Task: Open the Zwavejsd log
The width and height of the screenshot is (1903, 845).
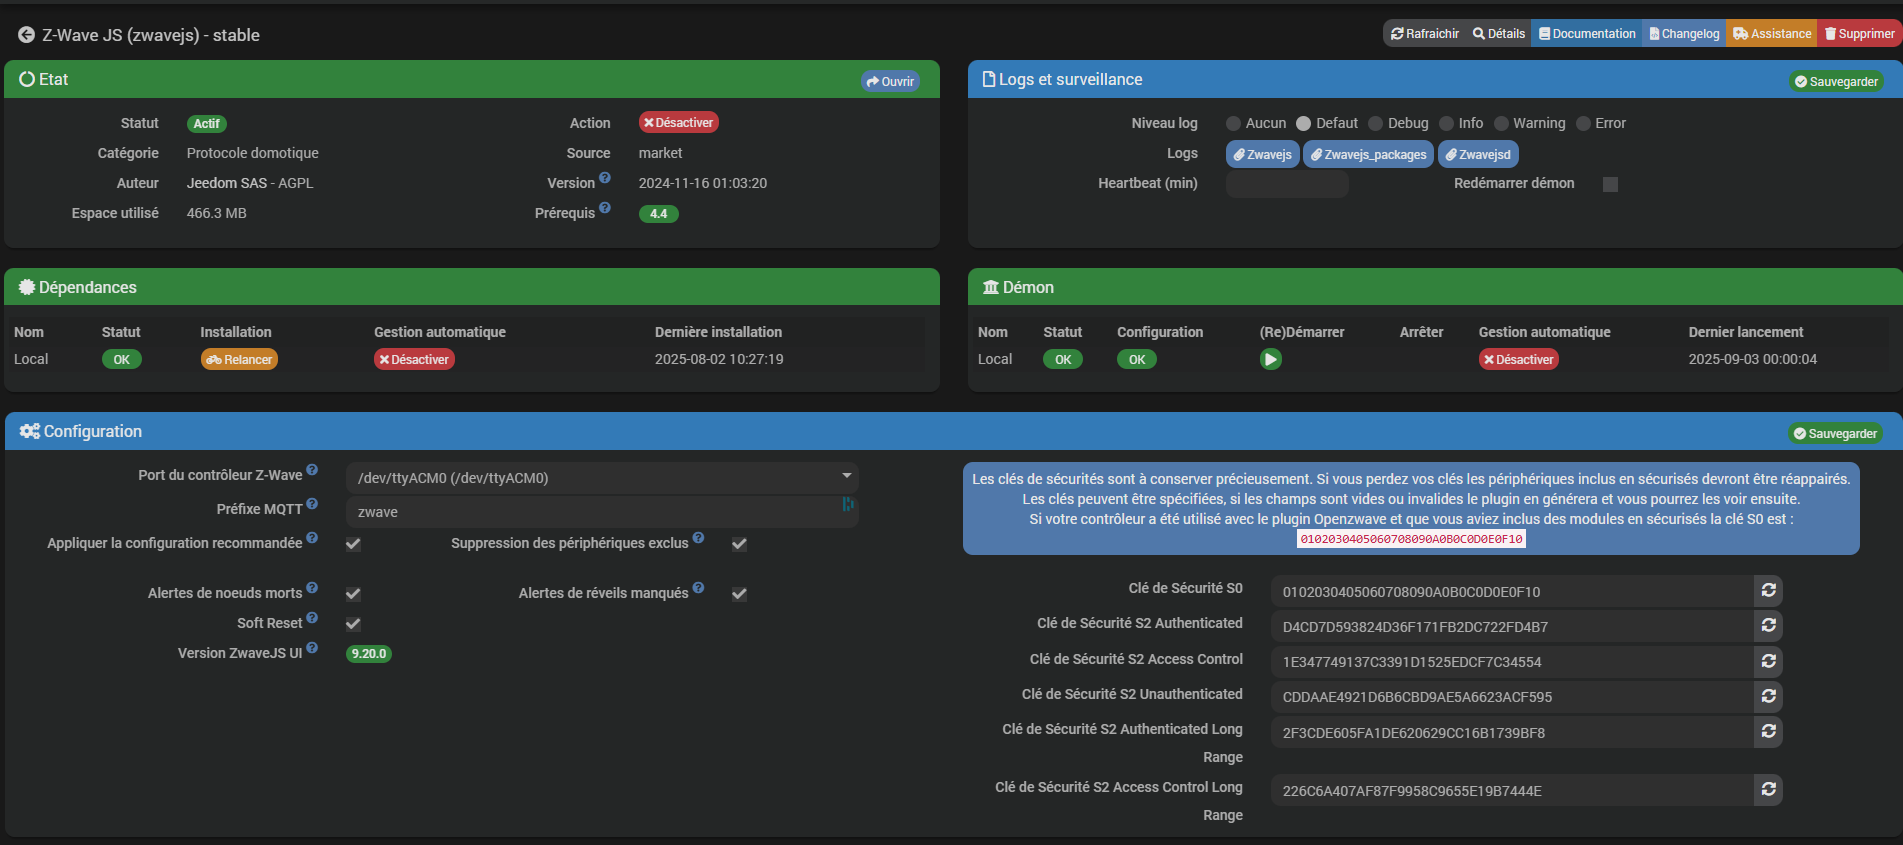Action: (x=1478, y=154)
